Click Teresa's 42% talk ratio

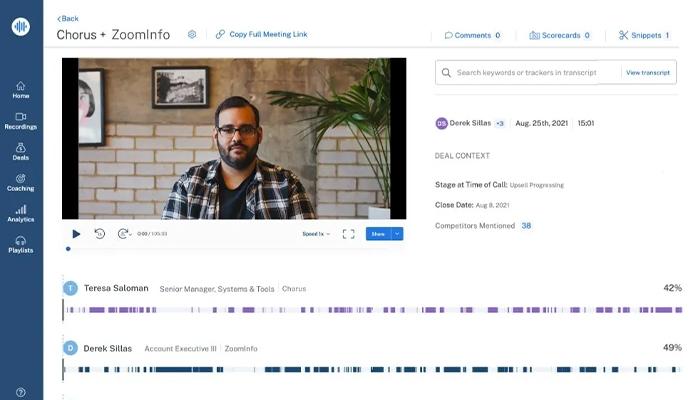tap(672, 288)
